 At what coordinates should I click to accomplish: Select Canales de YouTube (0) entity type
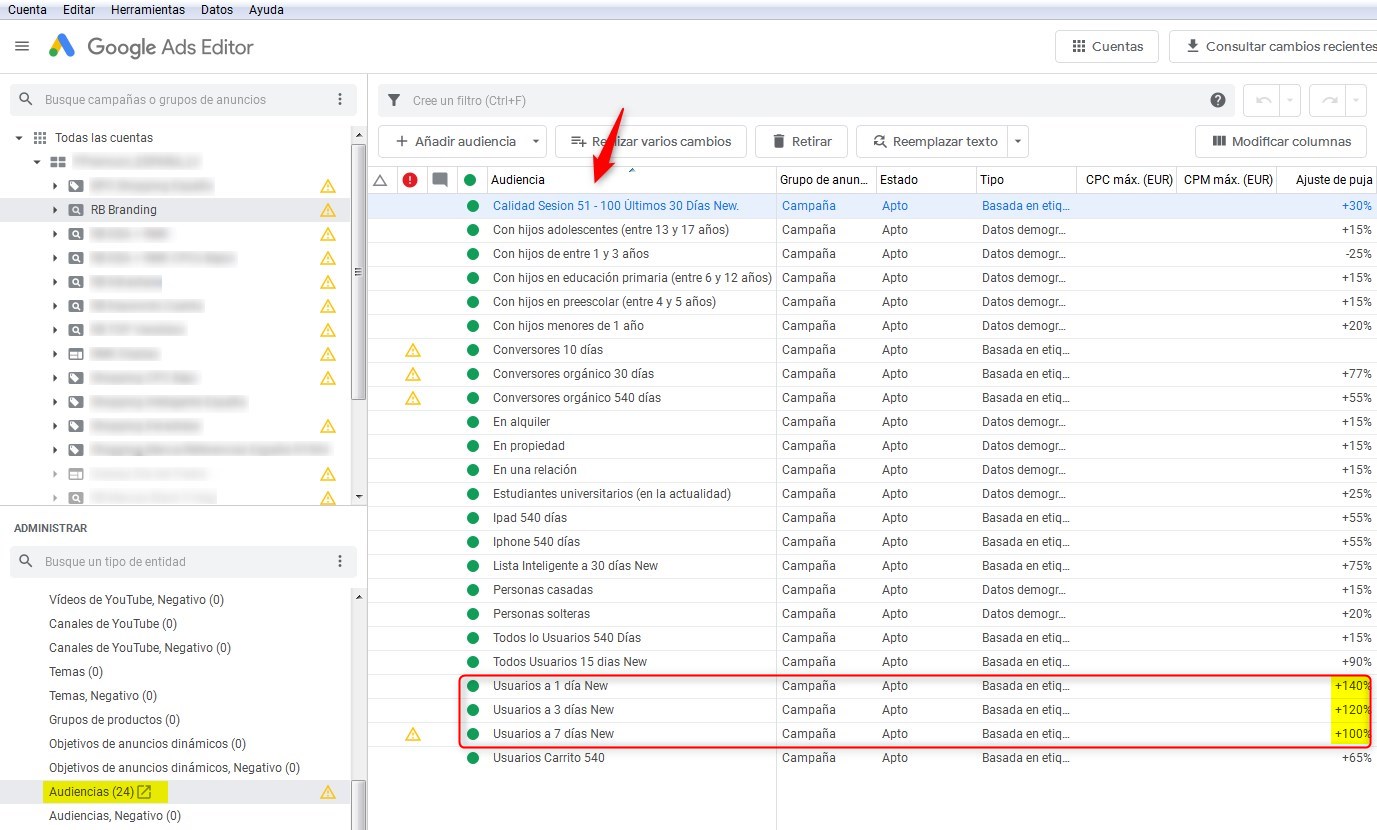click(x=113, y=624)
